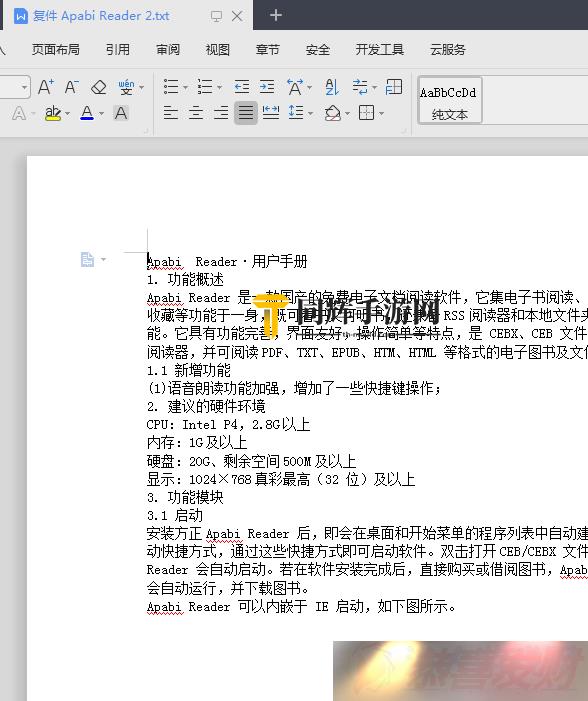The image size is (588, 701).
Task: Open the 开发工具 tab
Action: click(380, 49)
